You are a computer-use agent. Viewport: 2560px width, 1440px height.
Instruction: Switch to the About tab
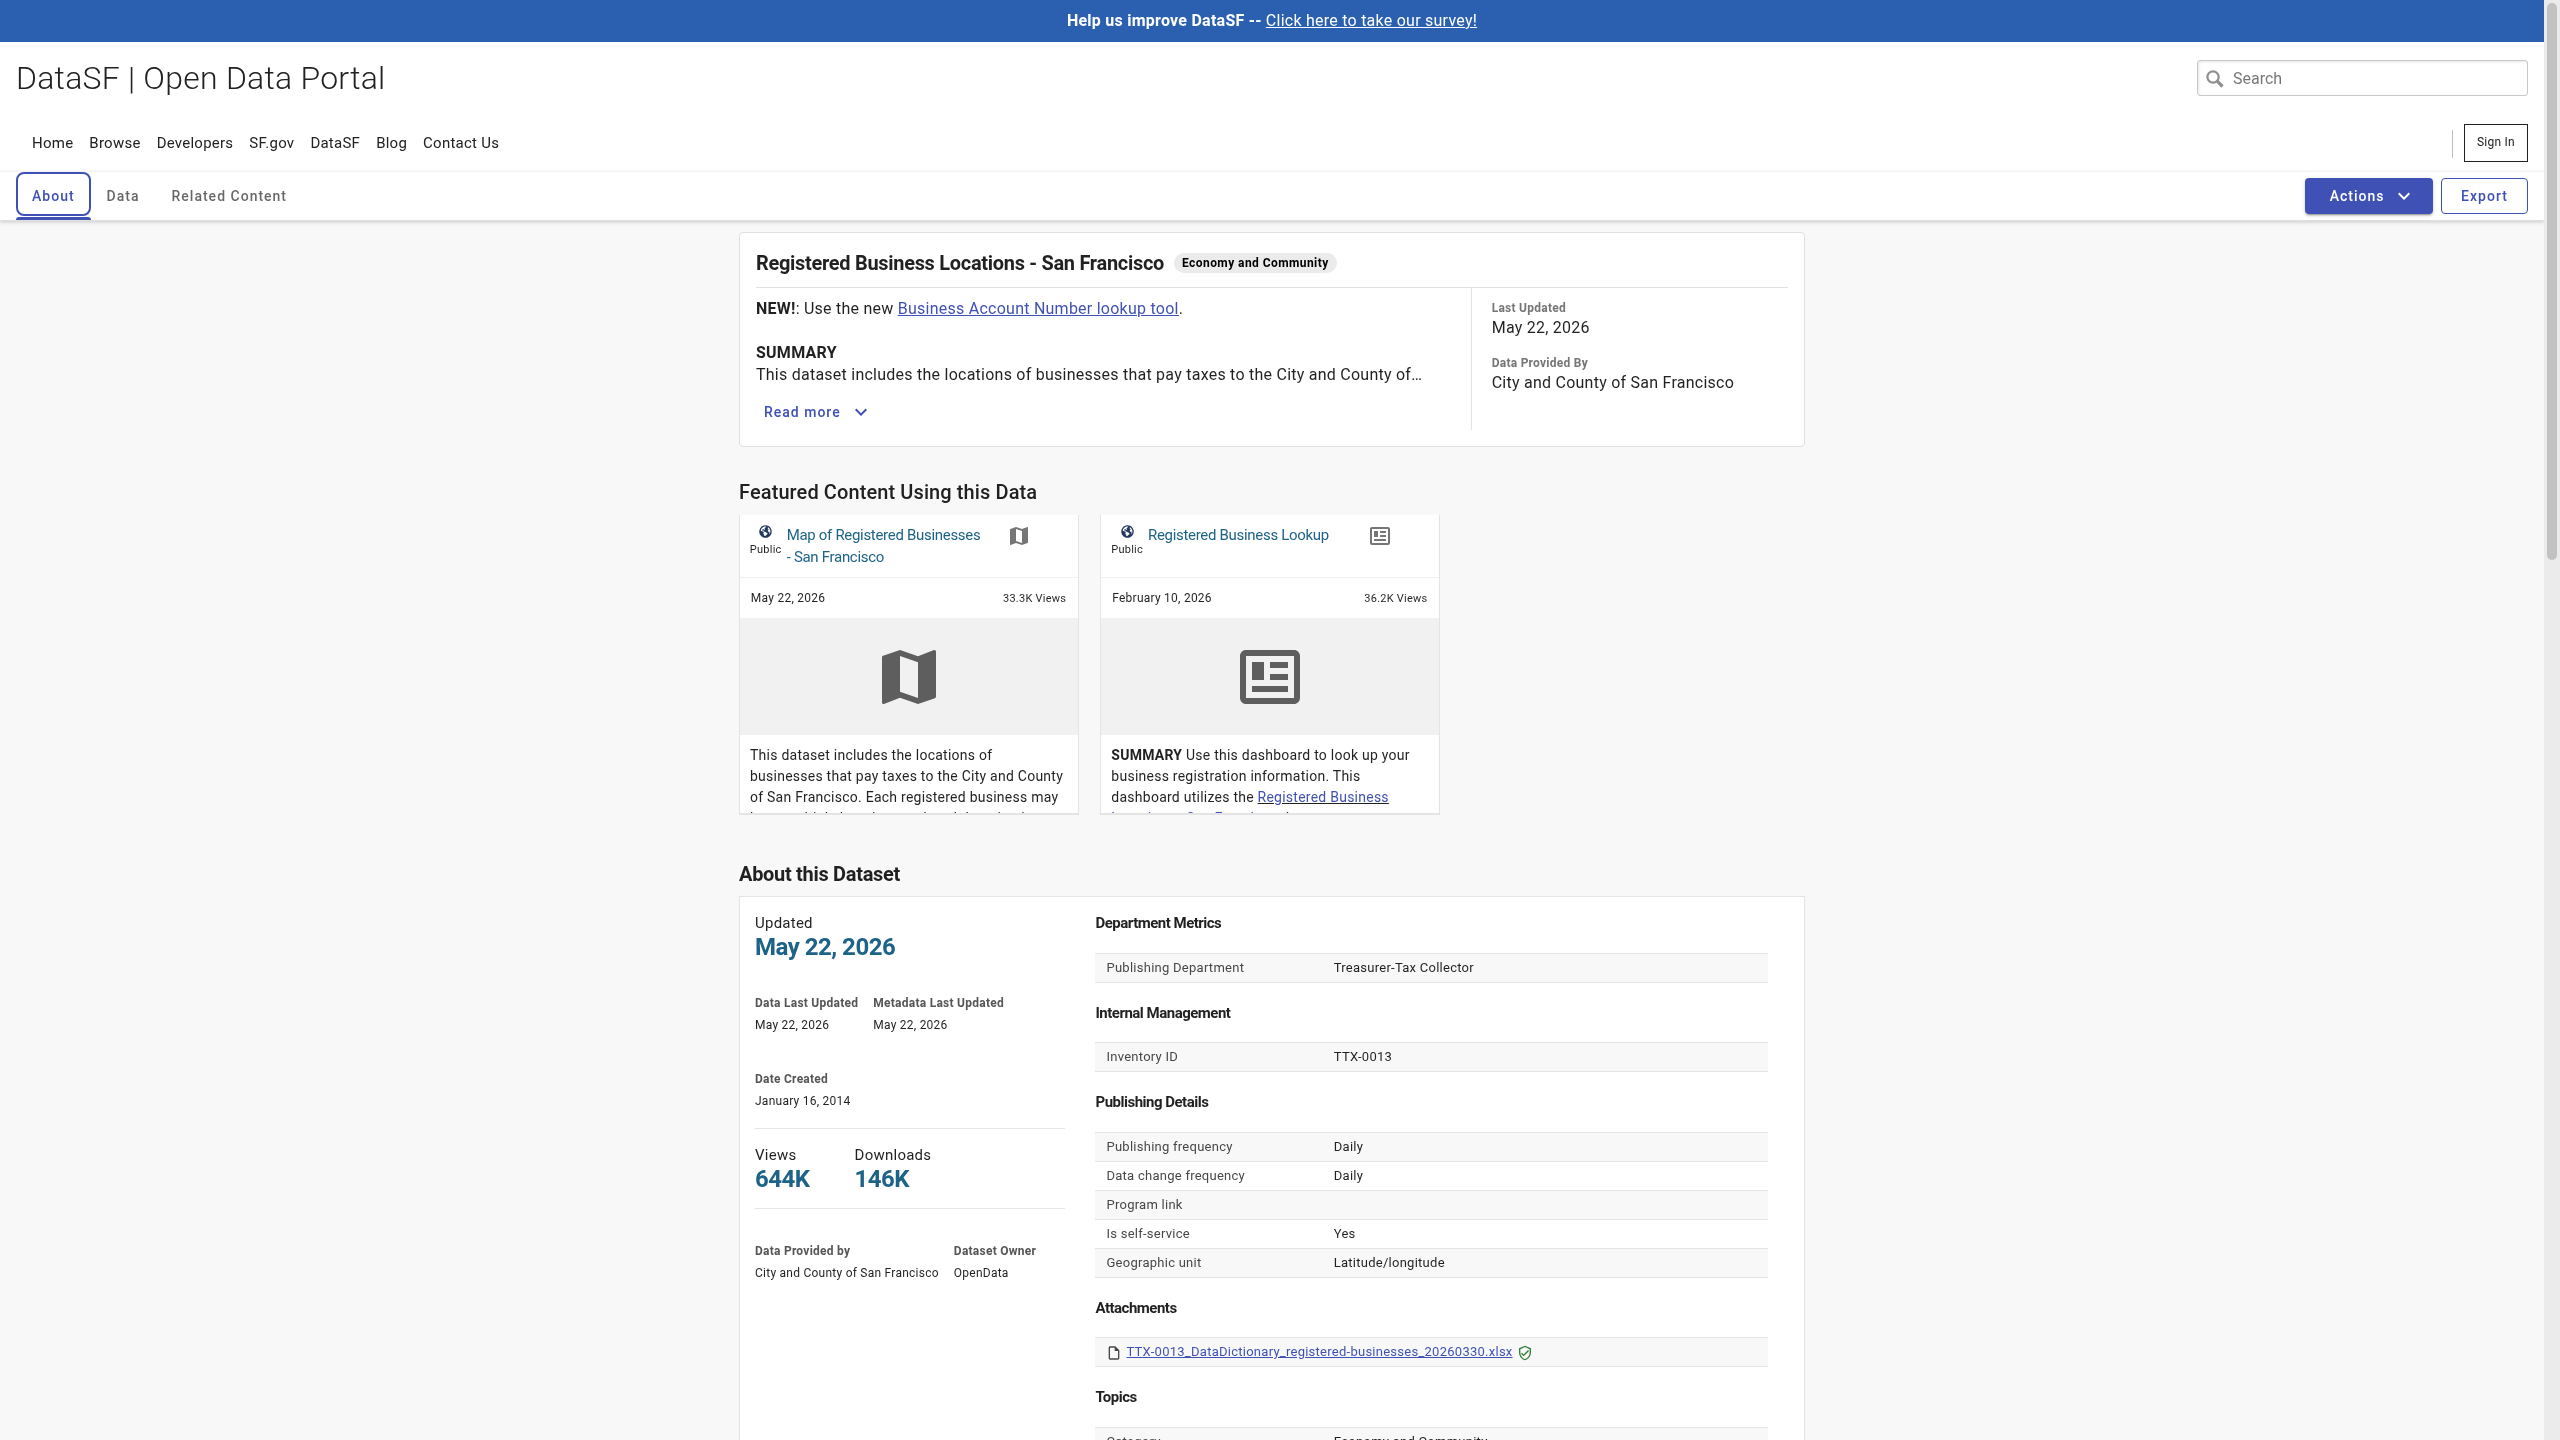(53, 196)
